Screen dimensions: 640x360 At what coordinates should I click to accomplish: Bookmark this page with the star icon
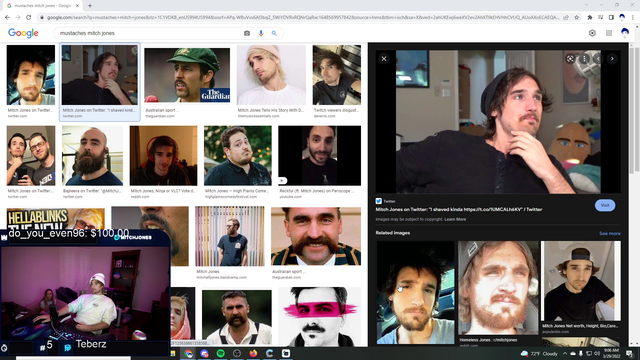point(576,18)
